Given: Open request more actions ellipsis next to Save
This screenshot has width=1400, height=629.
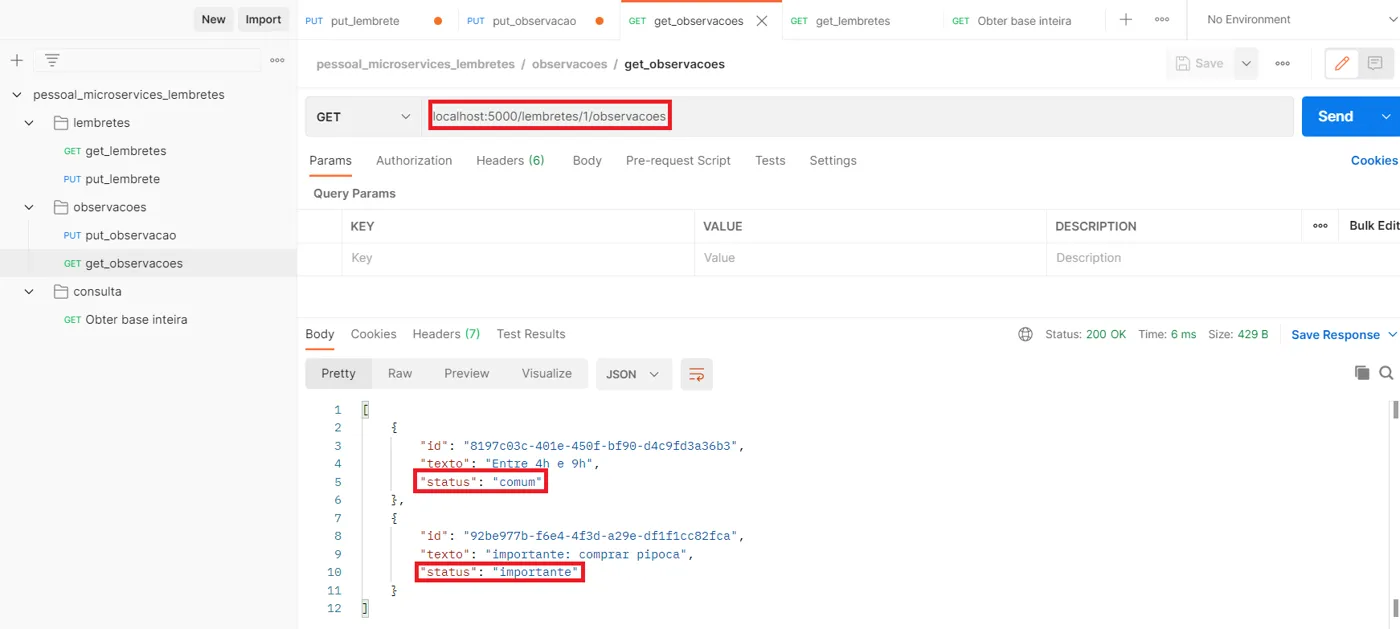Looking at the screenshot, I should [x=1282, y=63].
